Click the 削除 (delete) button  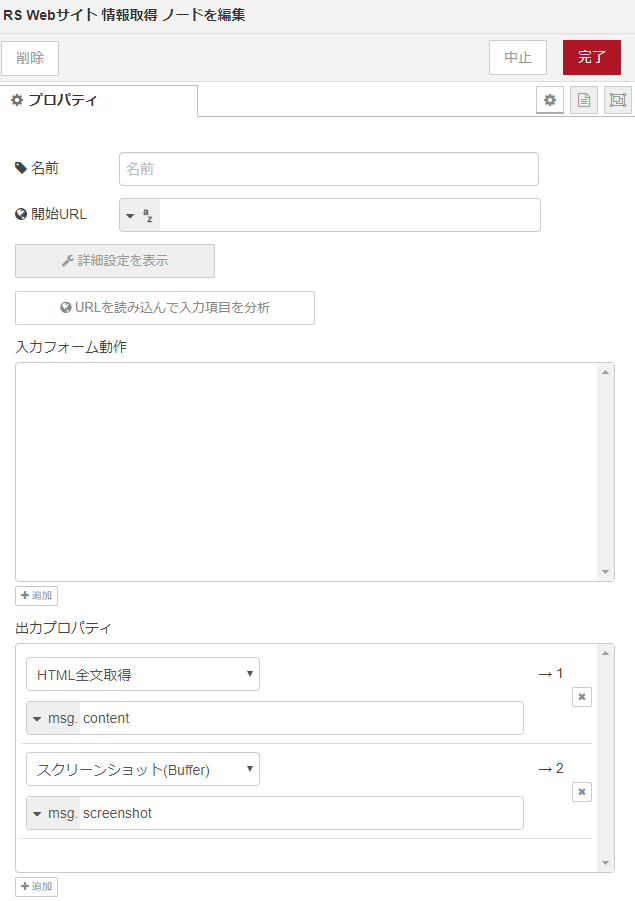(x=30, y=58)
